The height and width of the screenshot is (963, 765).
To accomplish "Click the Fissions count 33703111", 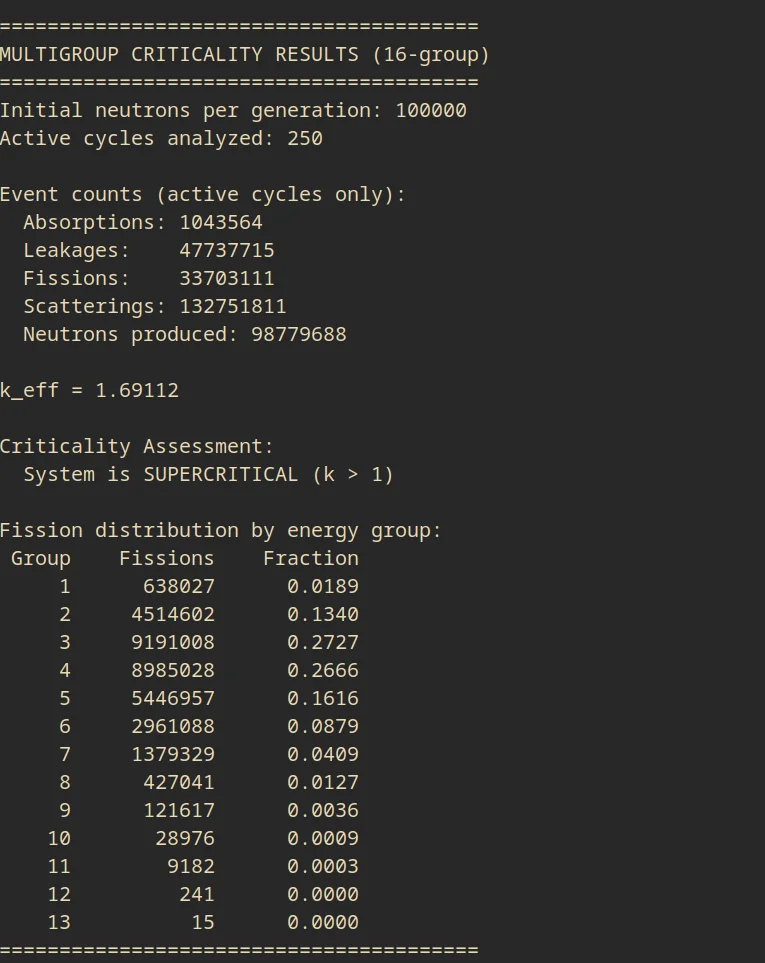I will (227, 278).
